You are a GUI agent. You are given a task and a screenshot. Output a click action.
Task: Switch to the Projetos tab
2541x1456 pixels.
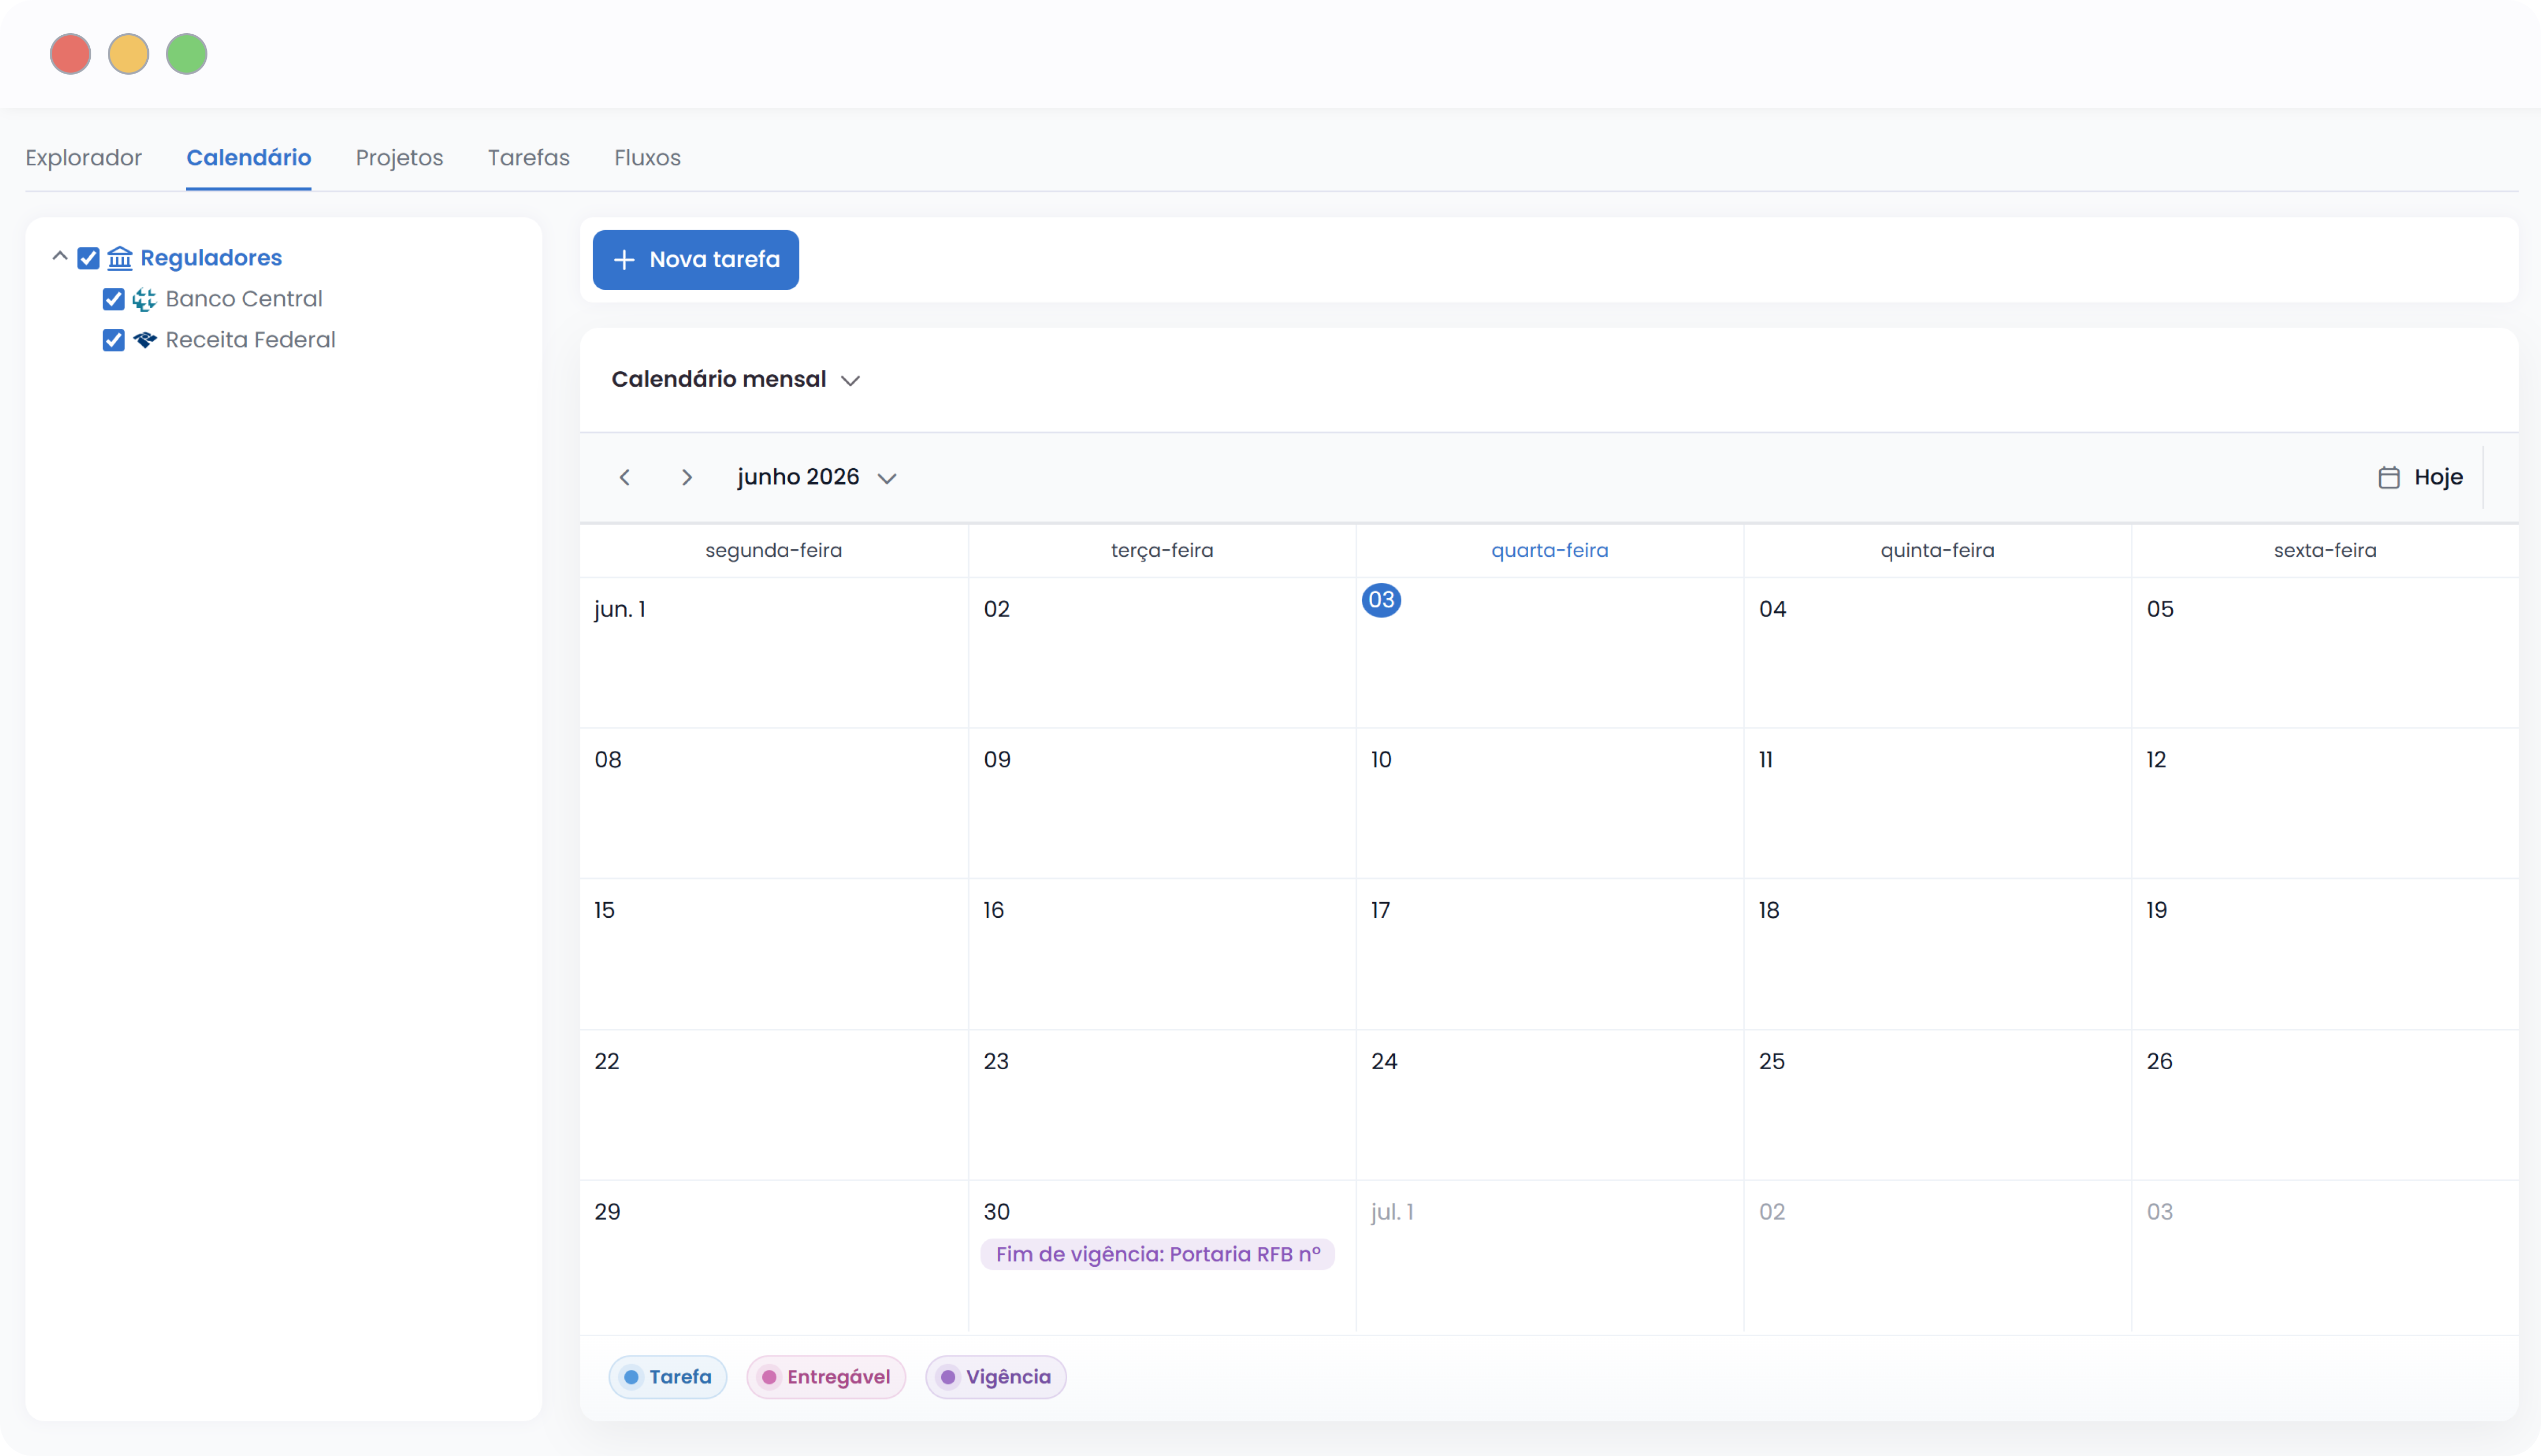(x=399, y=158)
